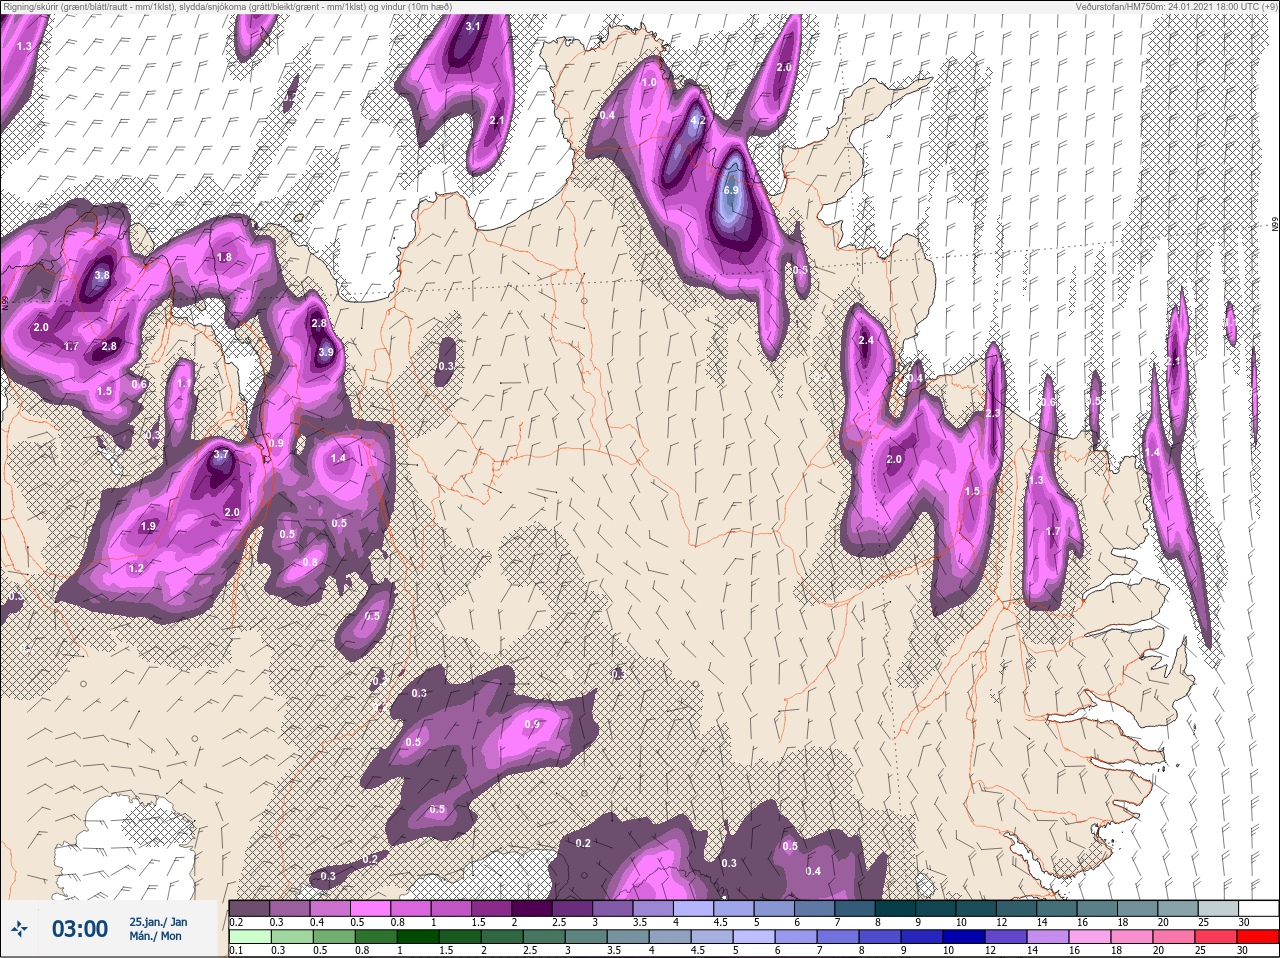
Task: Pick the snow legend swatch between 0.2 and 0.3
Action: click(x=250, y=908)
